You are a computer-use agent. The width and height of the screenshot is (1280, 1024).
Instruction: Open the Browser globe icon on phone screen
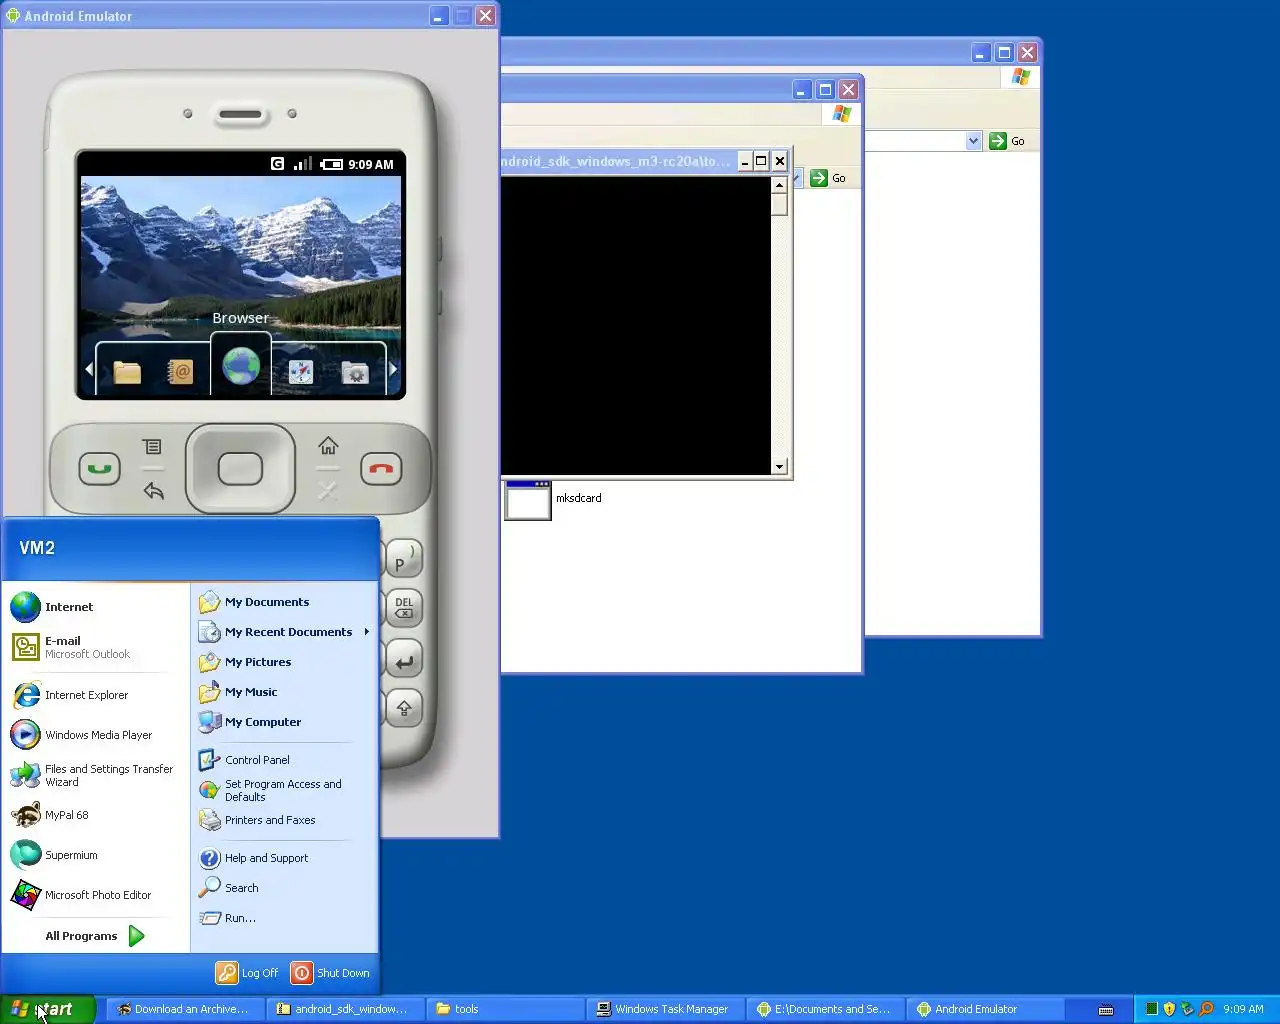tap(241, 367)
